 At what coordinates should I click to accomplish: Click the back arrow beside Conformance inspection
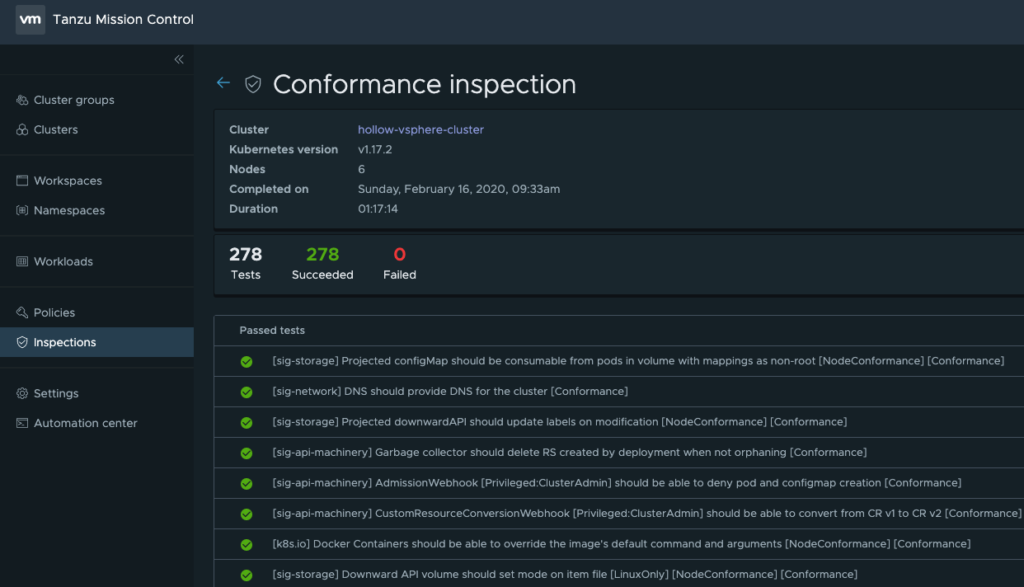pos(223,84)
